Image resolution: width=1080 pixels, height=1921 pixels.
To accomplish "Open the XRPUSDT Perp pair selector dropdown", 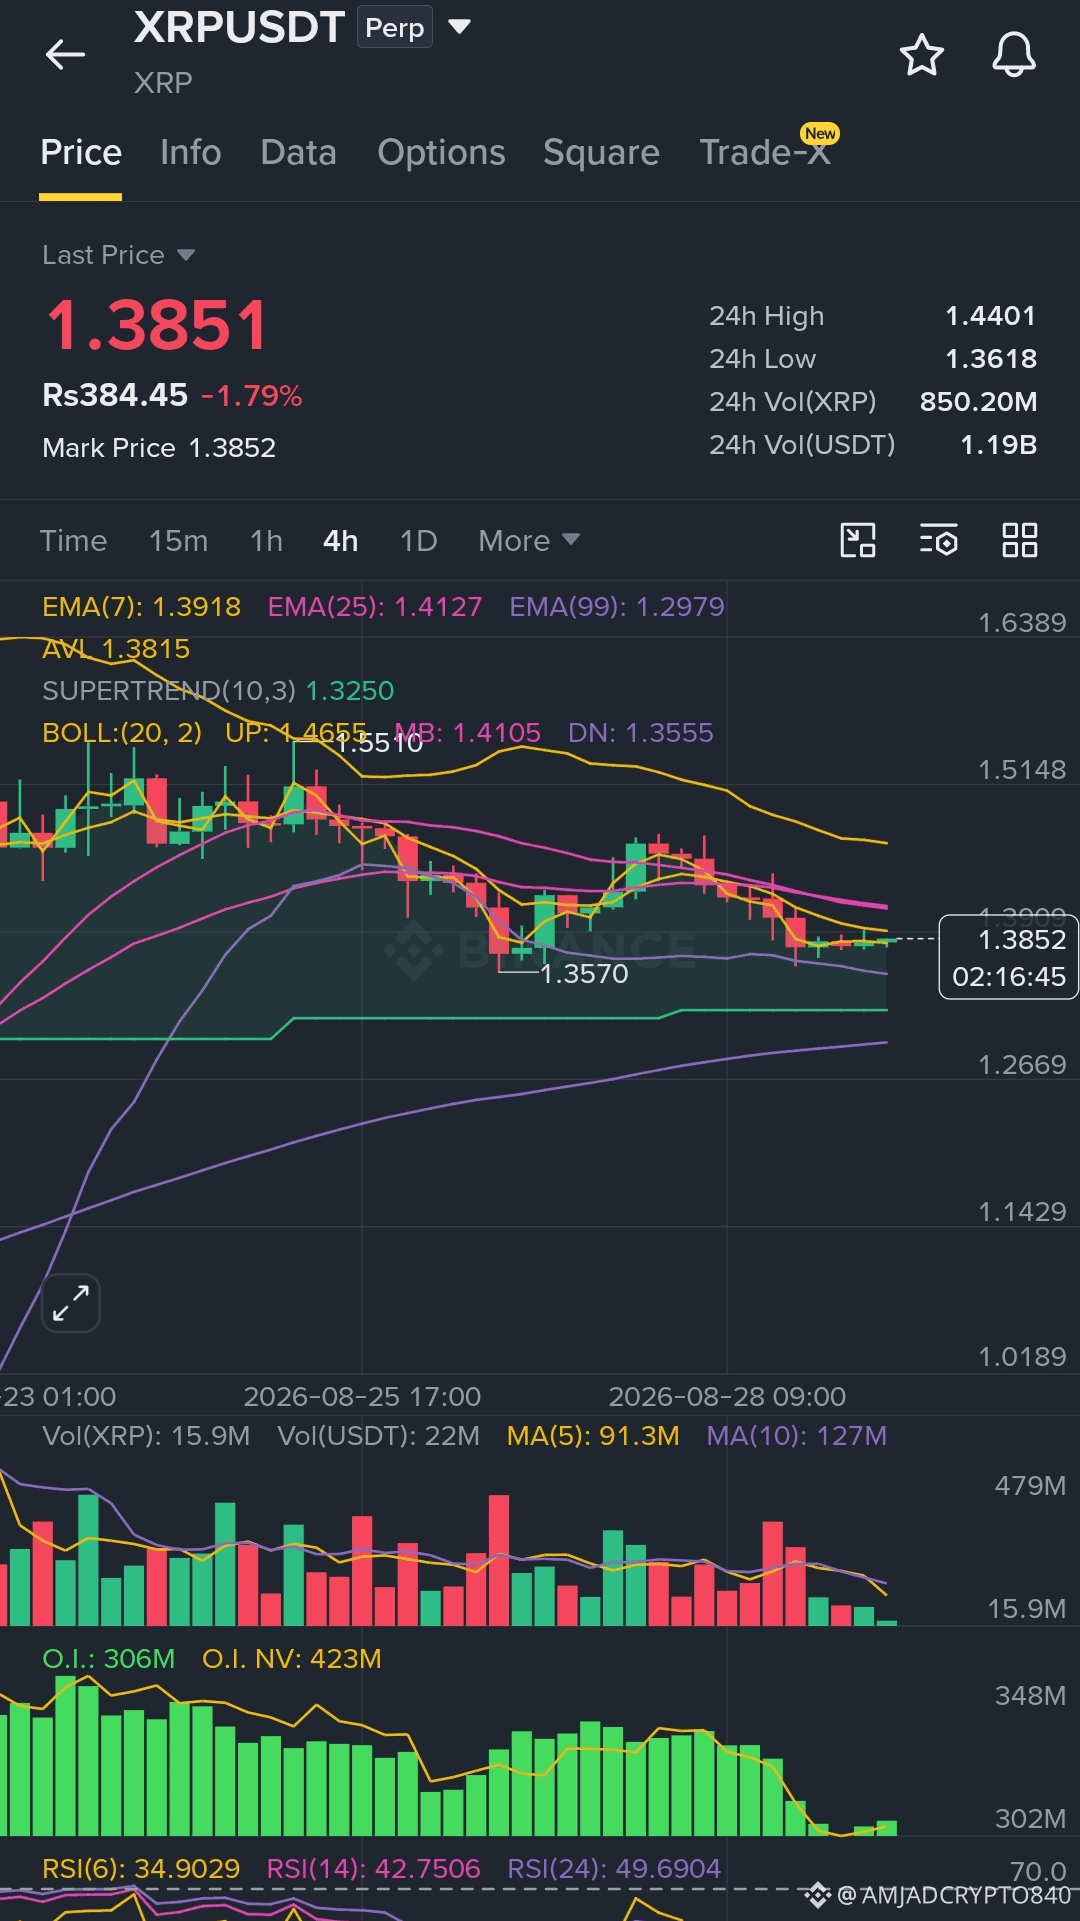I will point(459,27).
